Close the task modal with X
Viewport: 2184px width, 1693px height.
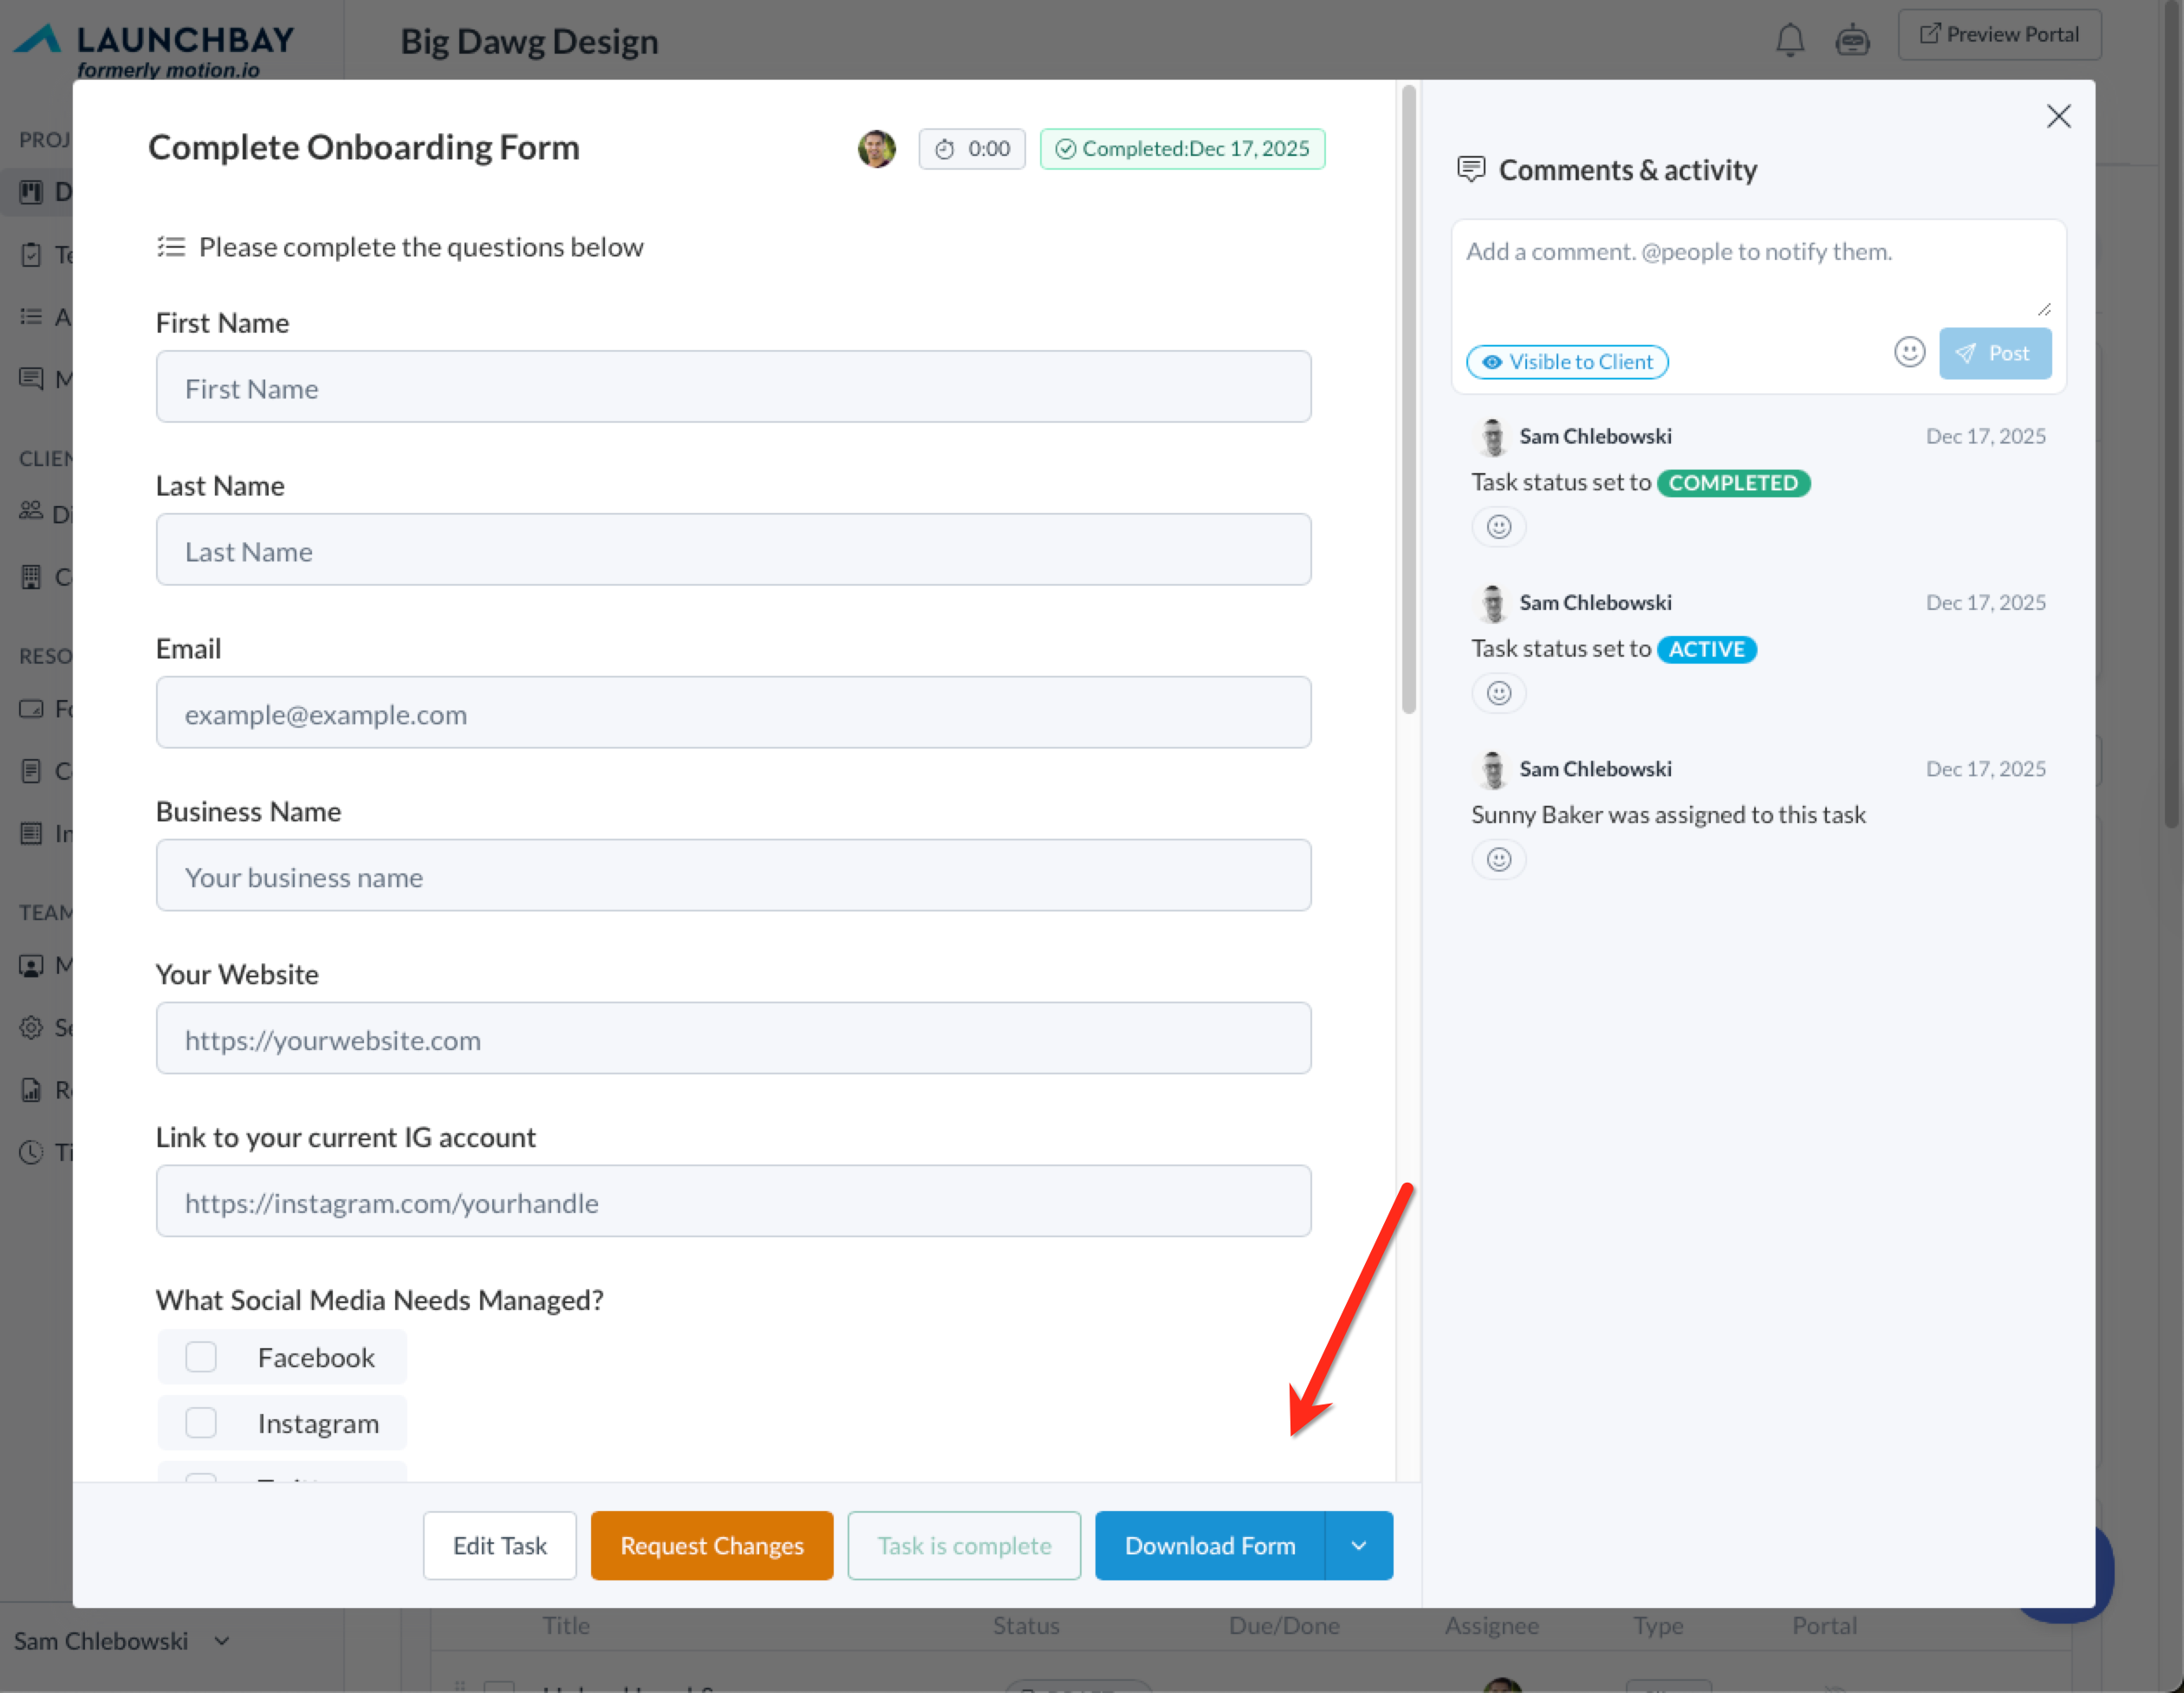point(2058,116)
